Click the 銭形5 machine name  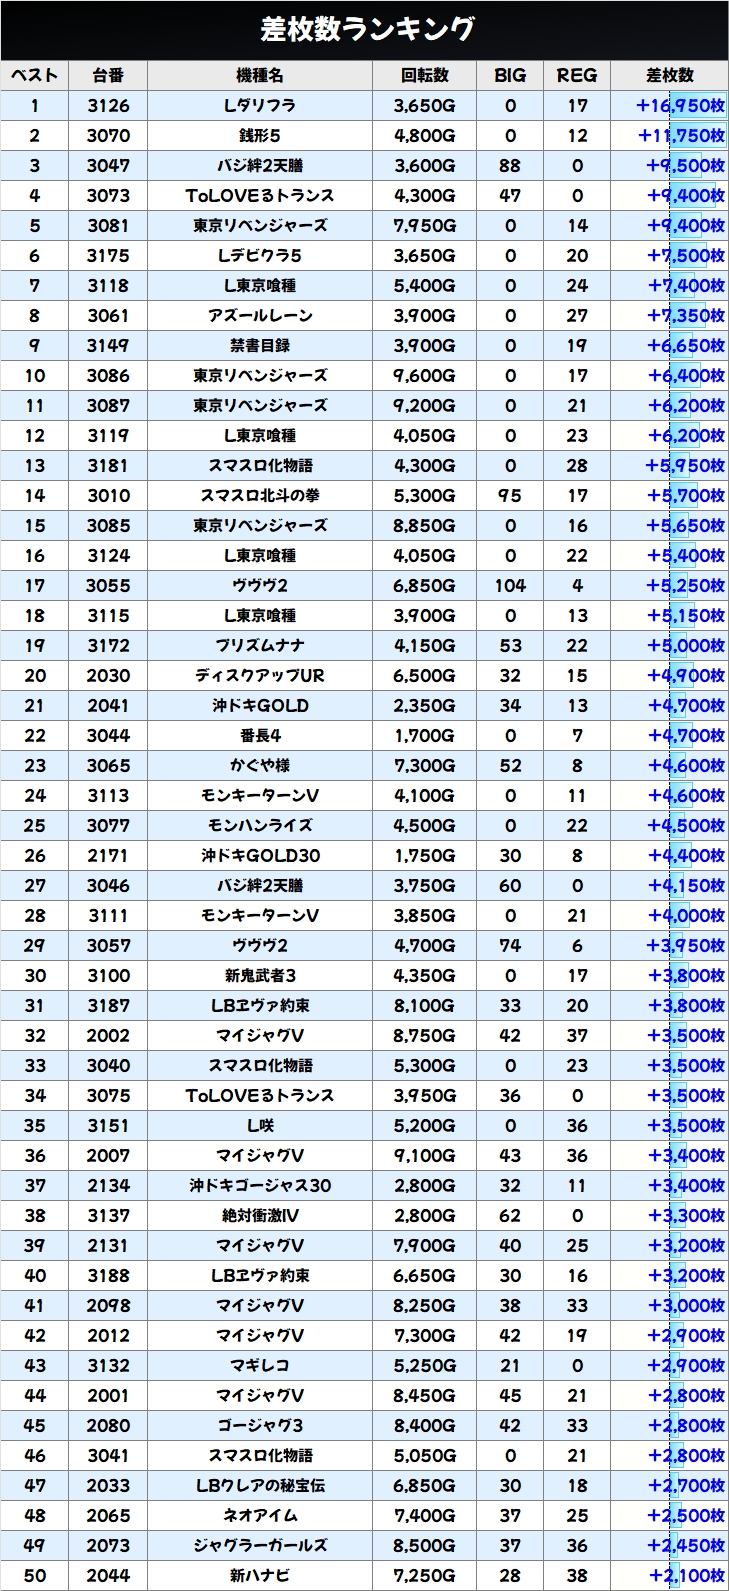point(260,136)
